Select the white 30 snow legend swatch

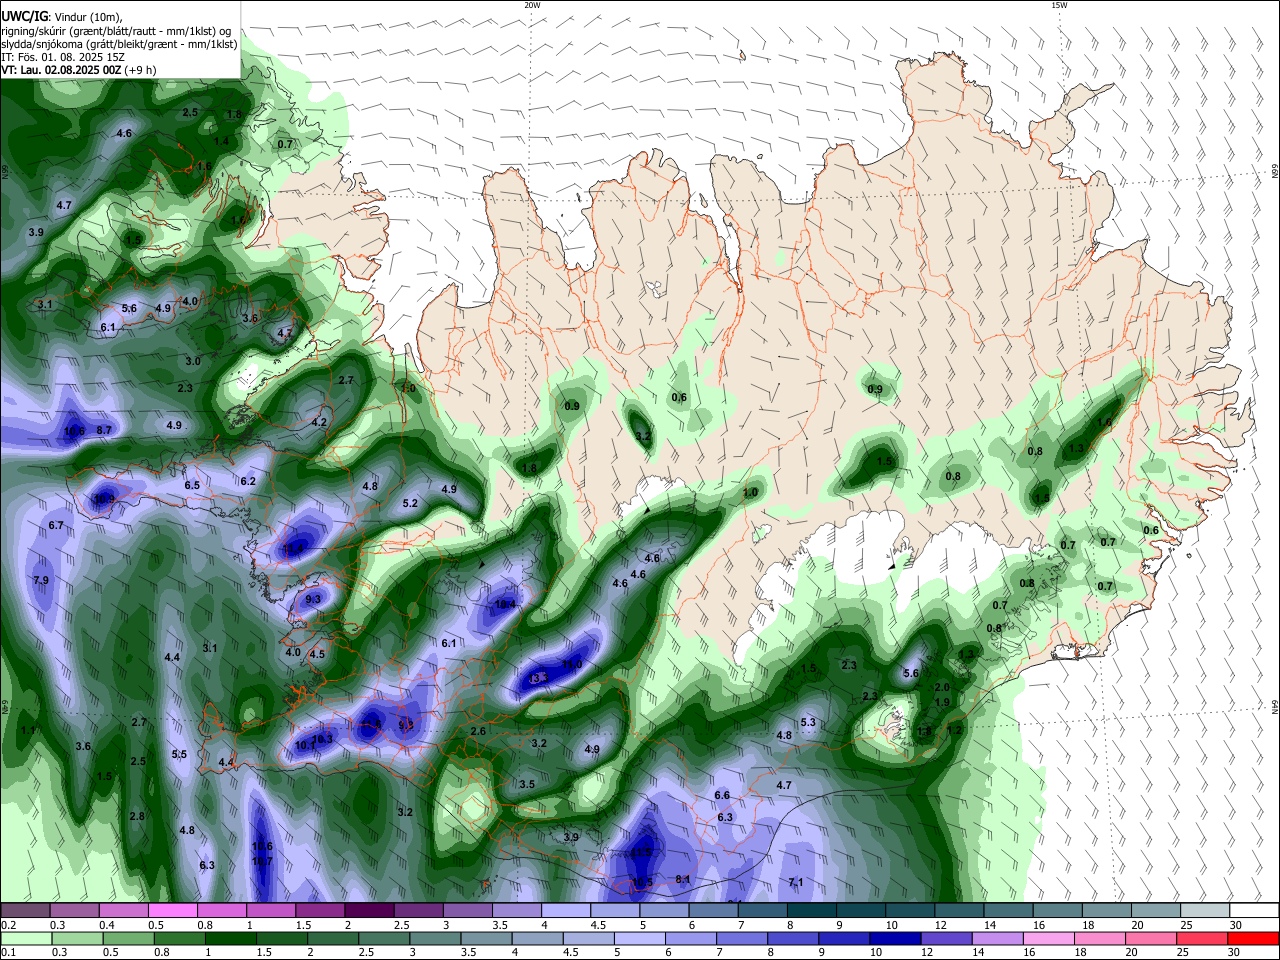tap(1254, 911)
